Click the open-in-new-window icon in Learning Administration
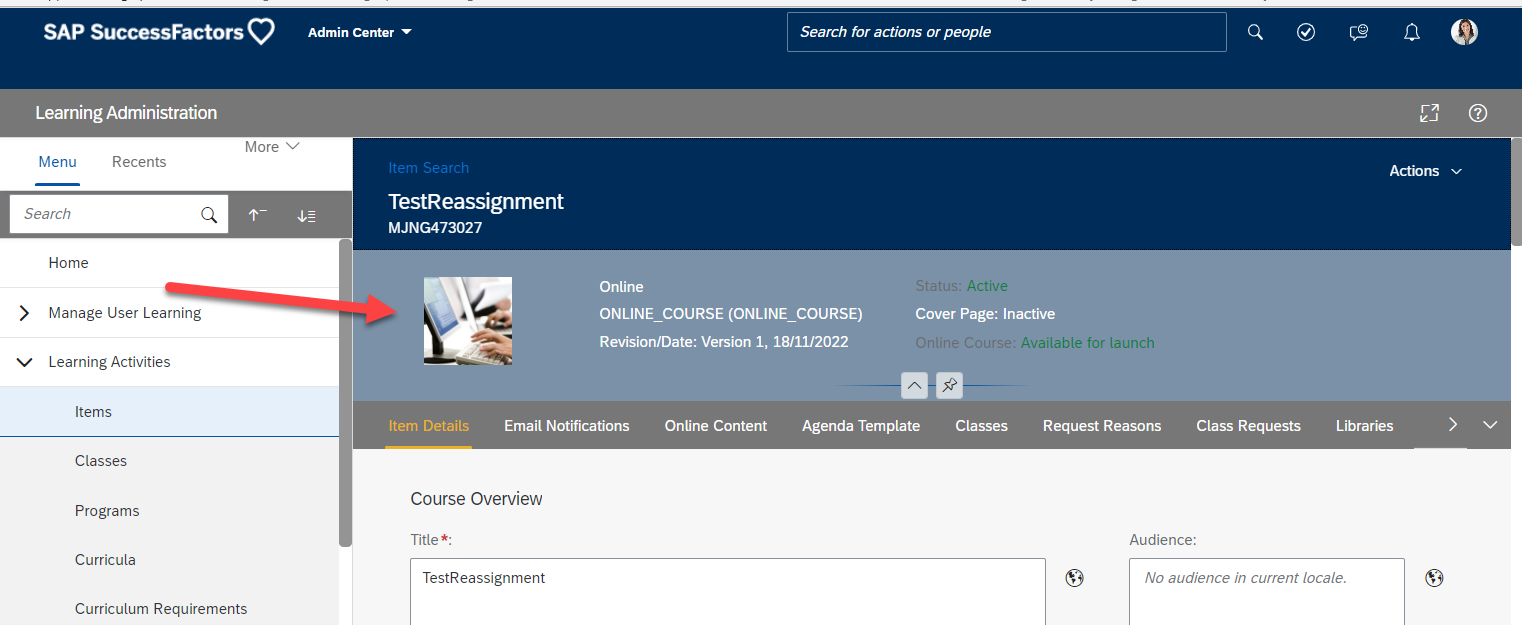 point(1429,113)
